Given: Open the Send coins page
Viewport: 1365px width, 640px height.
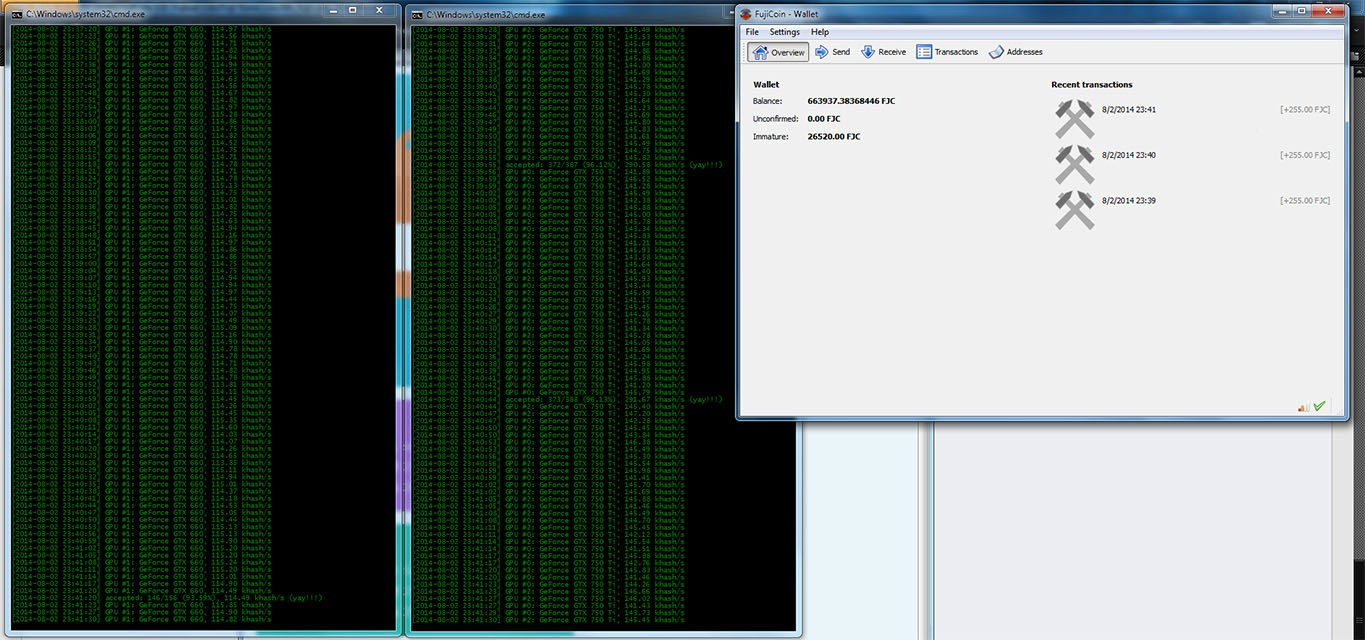Looking at the screenshot, I should tap(832, 52).
